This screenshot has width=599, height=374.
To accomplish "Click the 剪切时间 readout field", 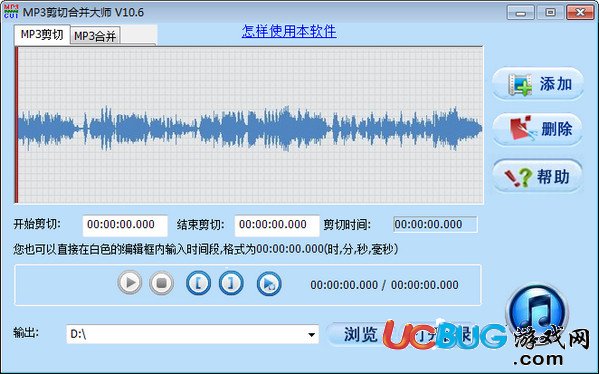I will coord(435,224).
